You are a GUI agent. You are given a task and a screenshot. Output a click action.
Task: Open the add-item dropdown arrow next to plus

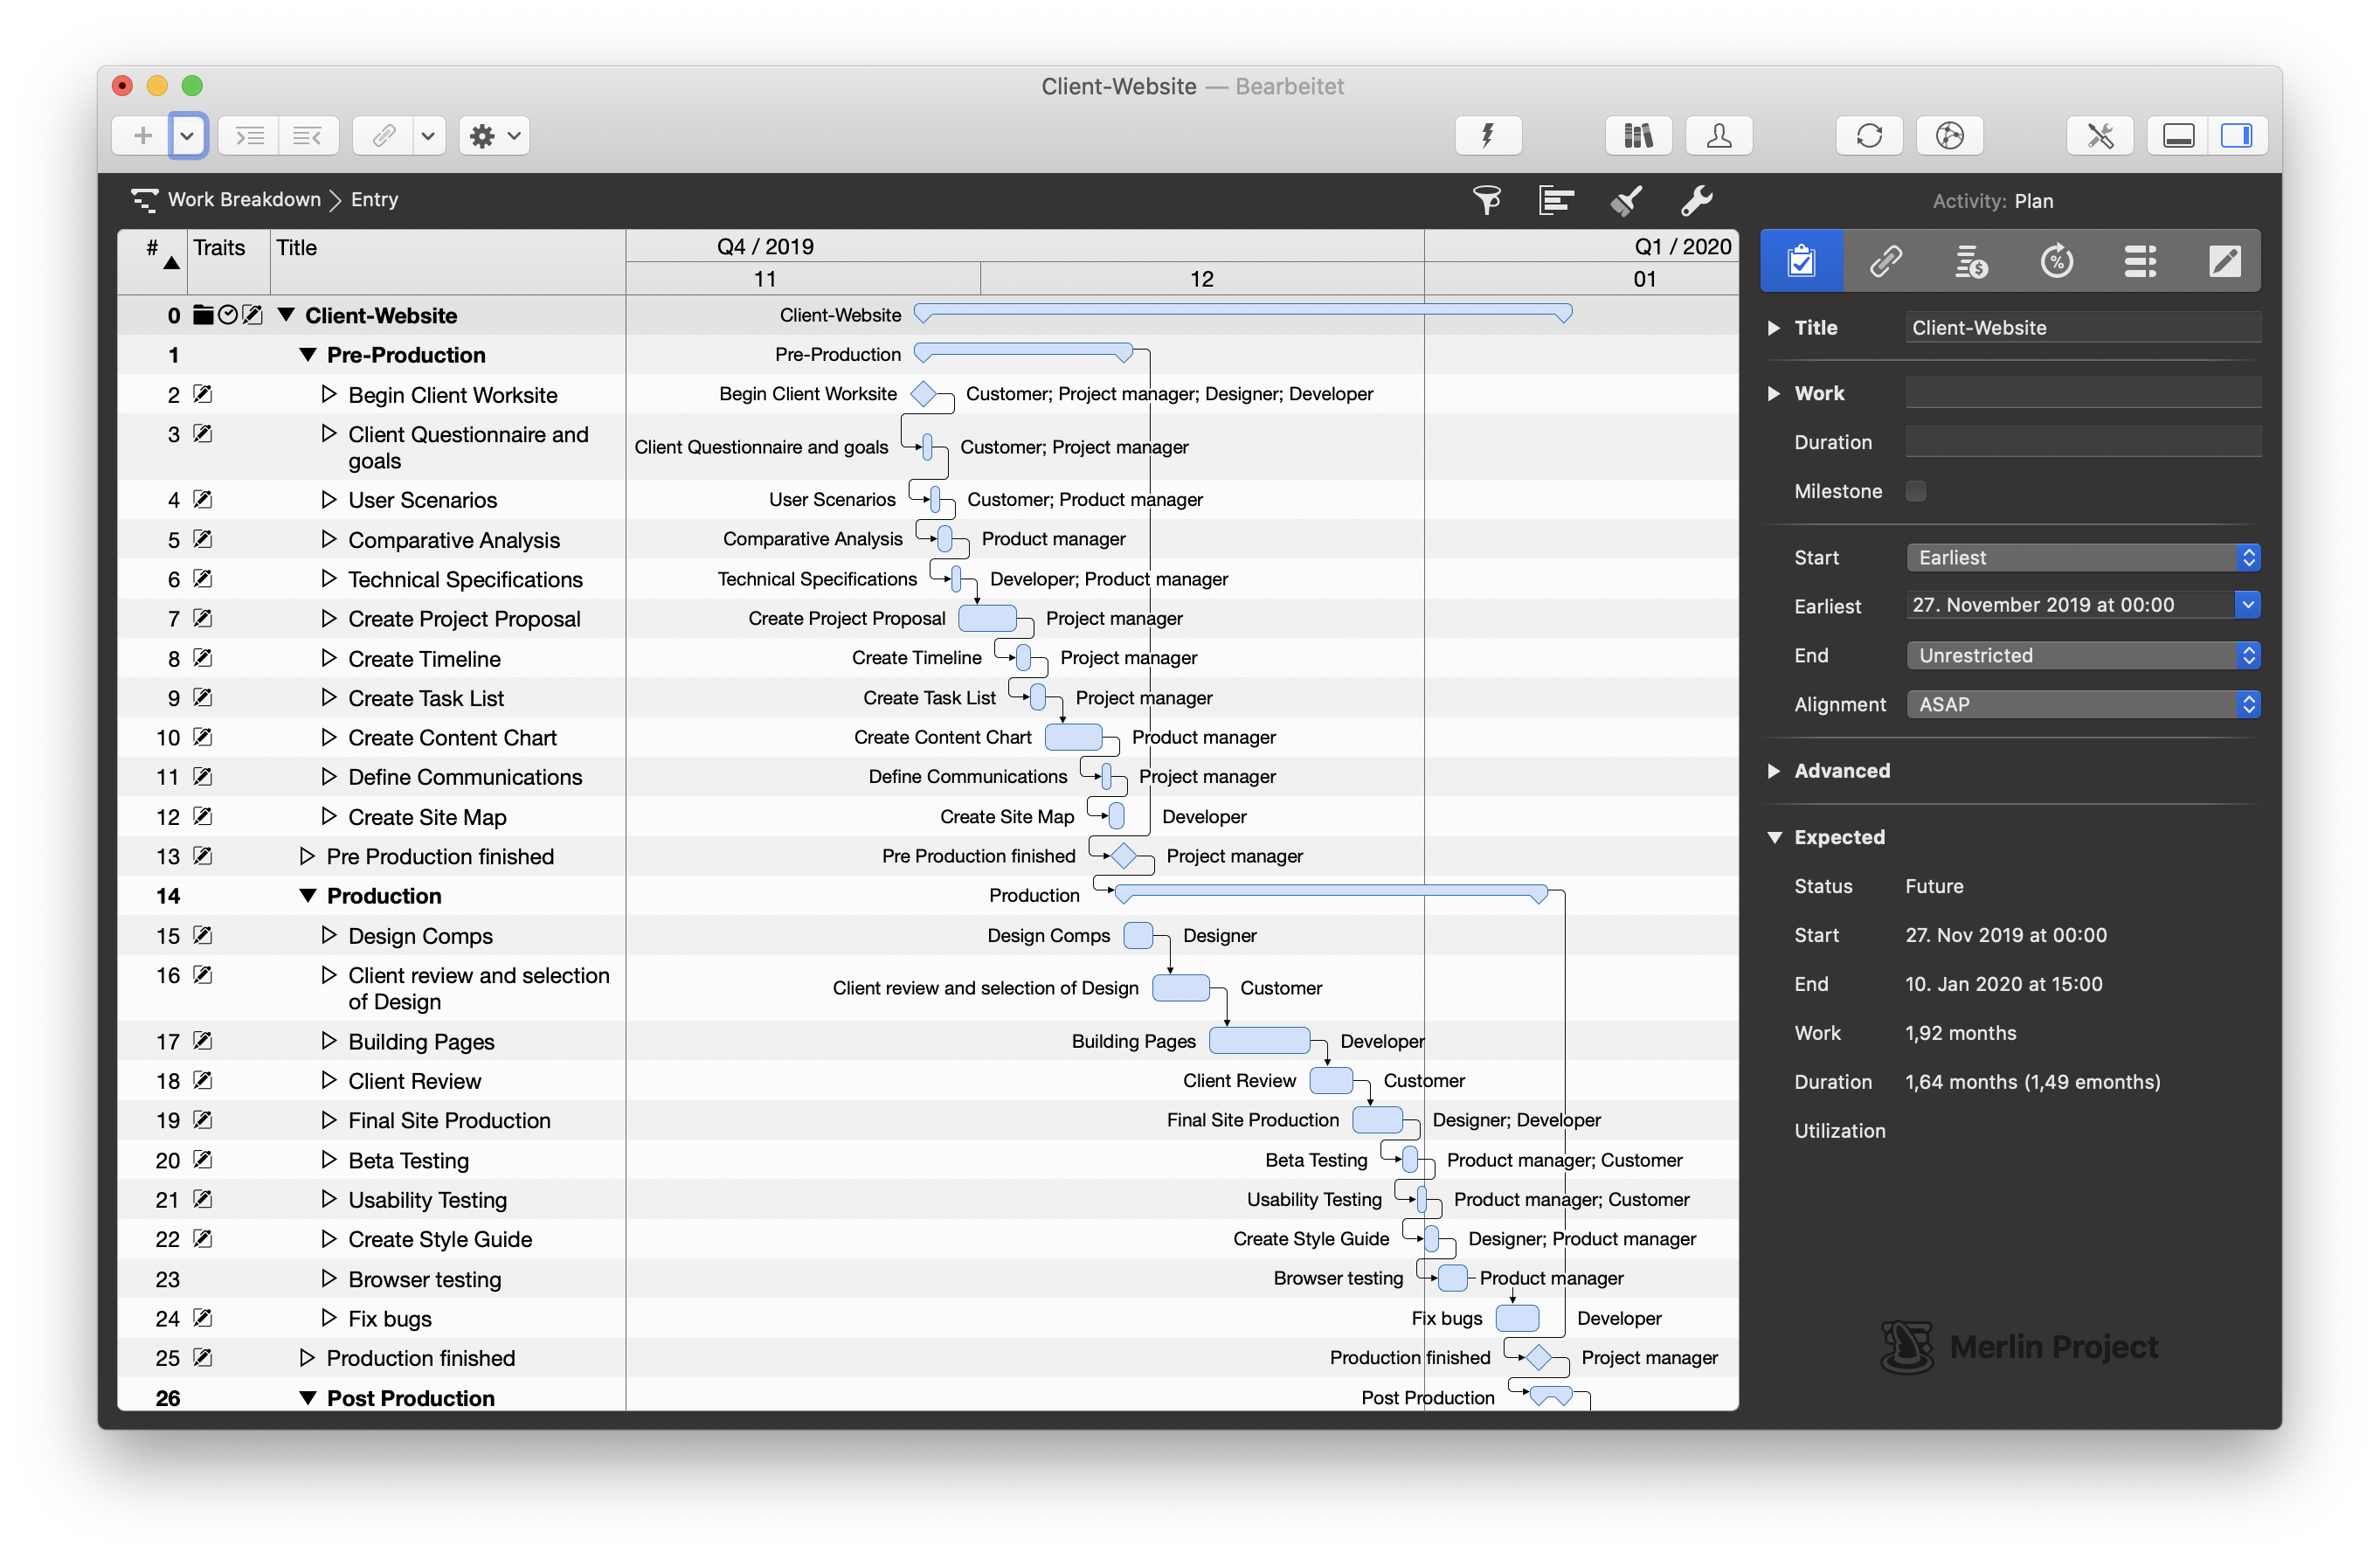tap(188, 135)
